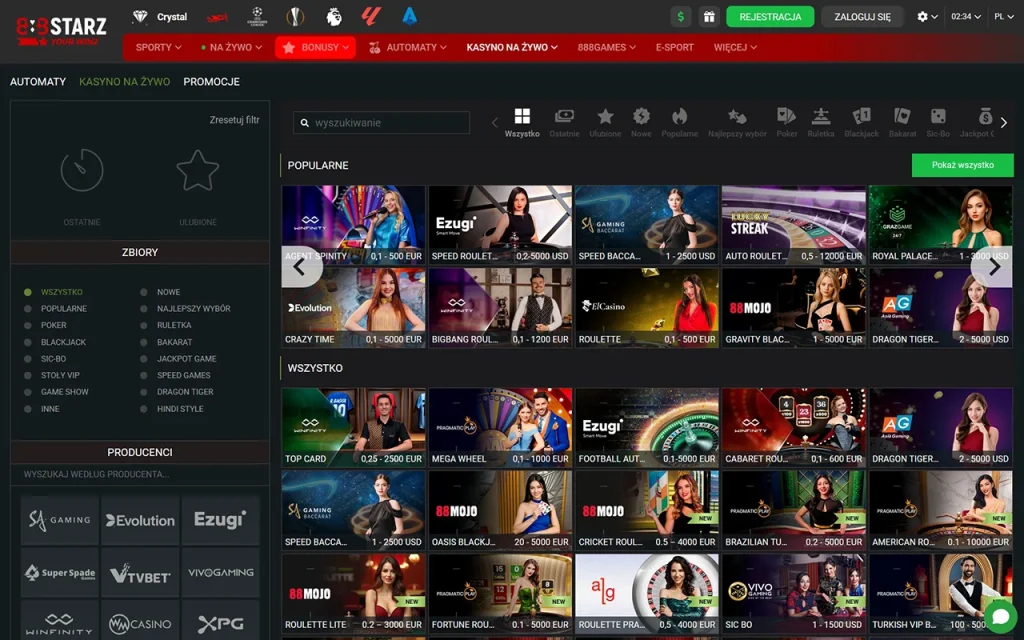Open the GRAVITY BLAC... game thumbnail
This screenshot has width=1024, height=640.
coord(793,308)
